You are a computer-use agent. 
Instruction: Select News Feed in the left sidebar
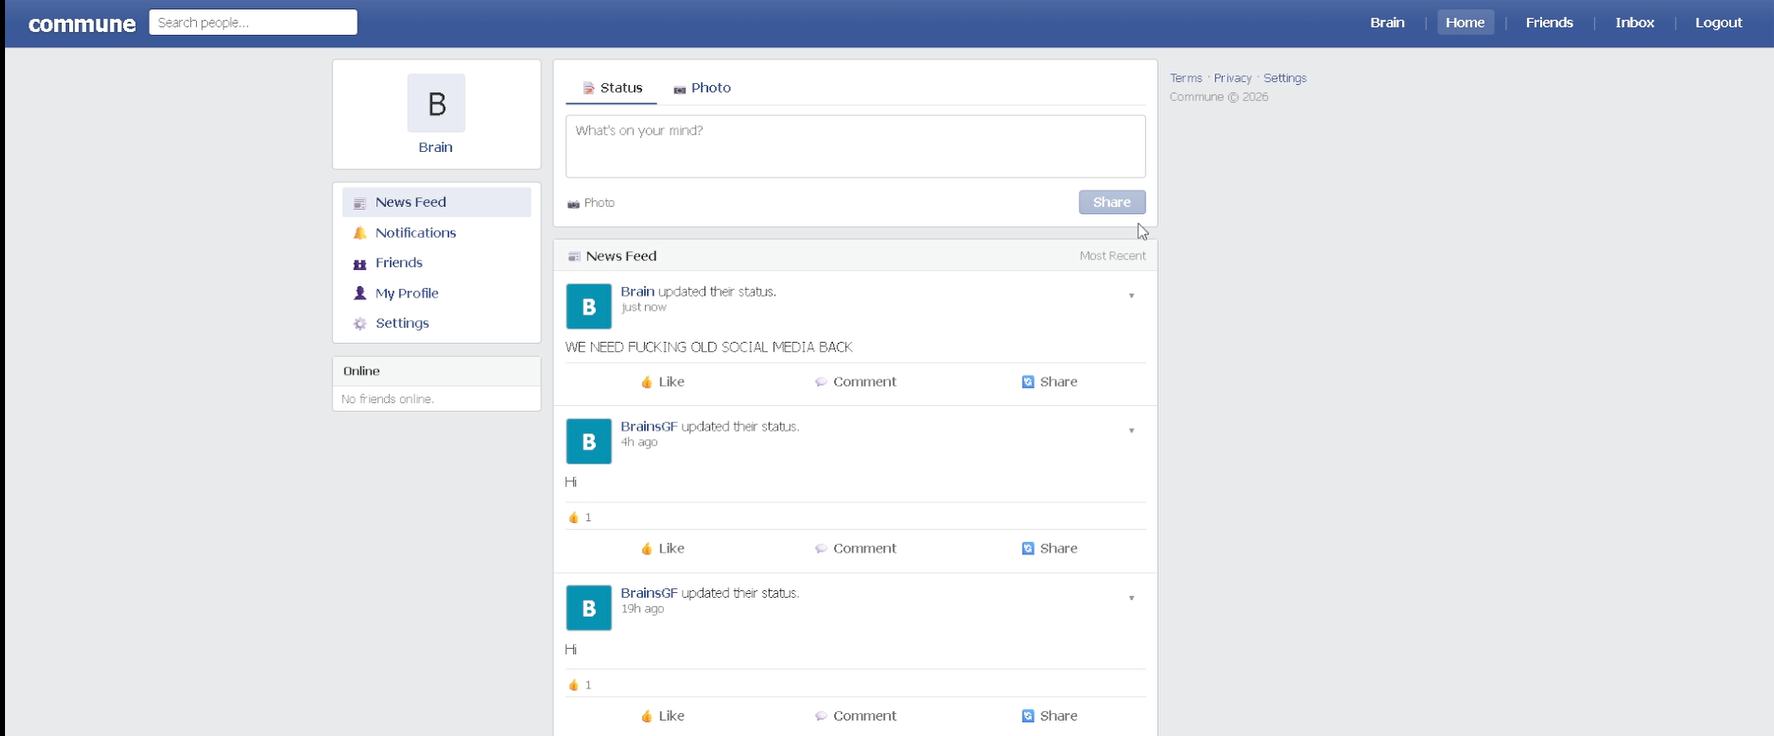[x=436, y=202]
